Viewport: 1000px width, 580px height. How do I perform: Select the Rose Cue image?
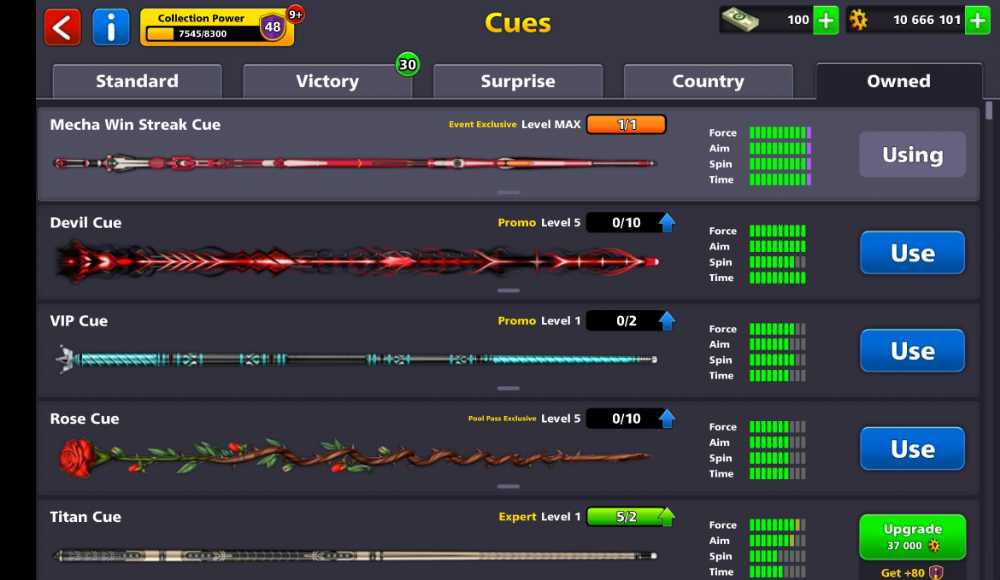tap(355, 457)
